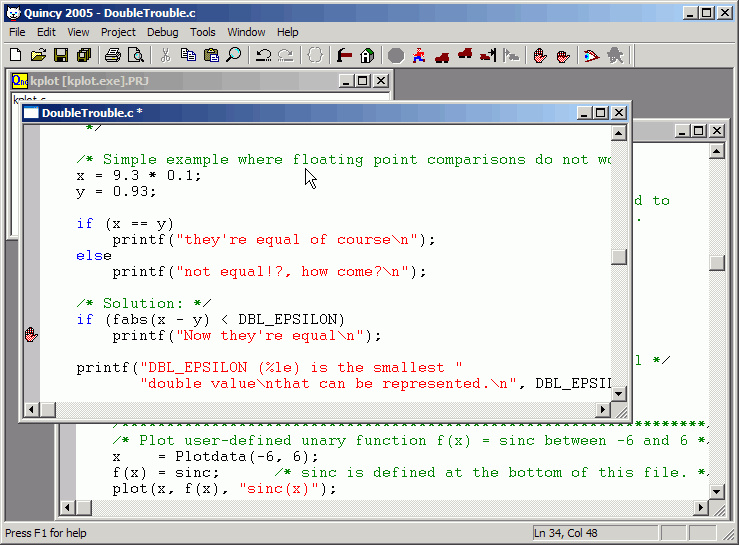Click the DoubleTrouble.c vertical scrollbar thumb
Screen dimensions: 739x545
[619, 257]
